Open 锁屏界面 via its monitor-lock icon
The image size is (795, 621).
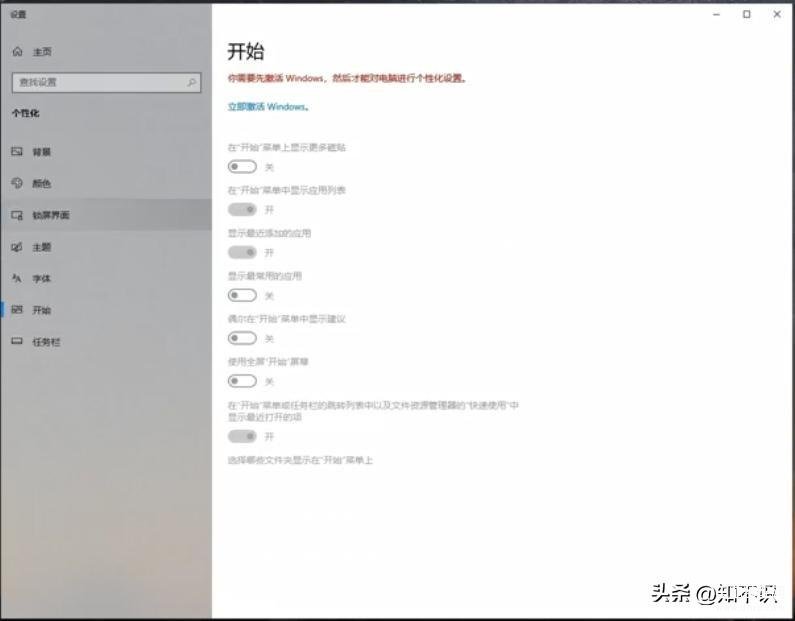pos(17,215)
